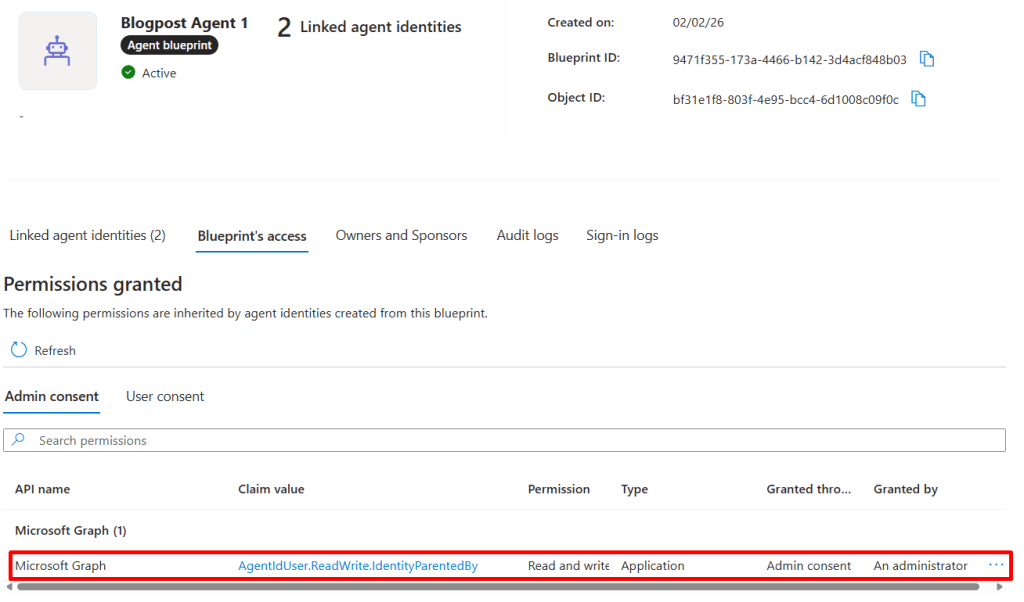Click the Refresh circular arrow icon

click(19, 350)
